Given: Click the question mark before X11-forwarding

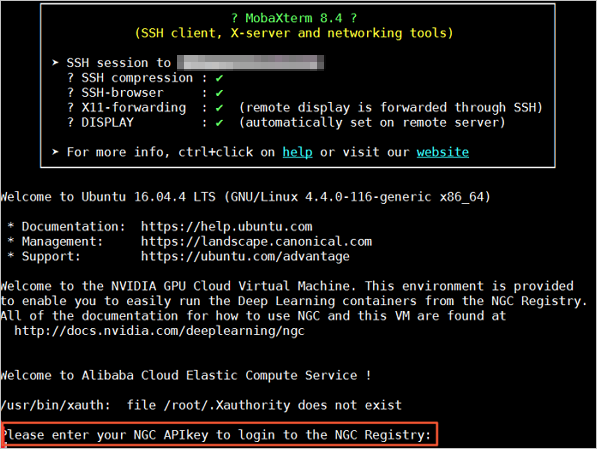Looking at the screenshot, I should 70,107.
